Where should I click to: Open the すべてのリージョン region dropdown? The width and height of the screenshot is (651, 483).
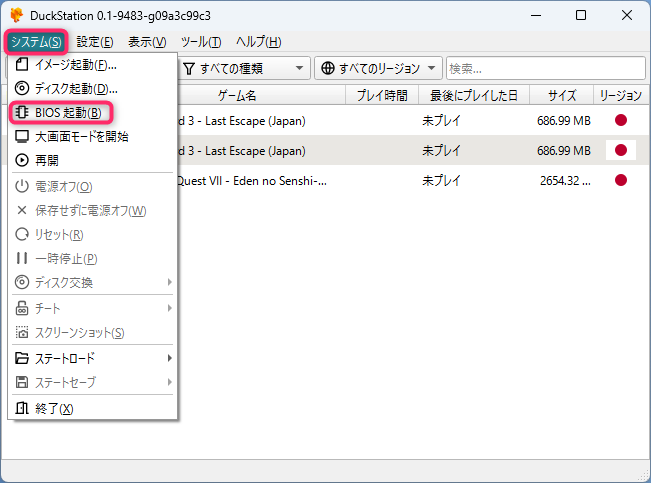378,68
